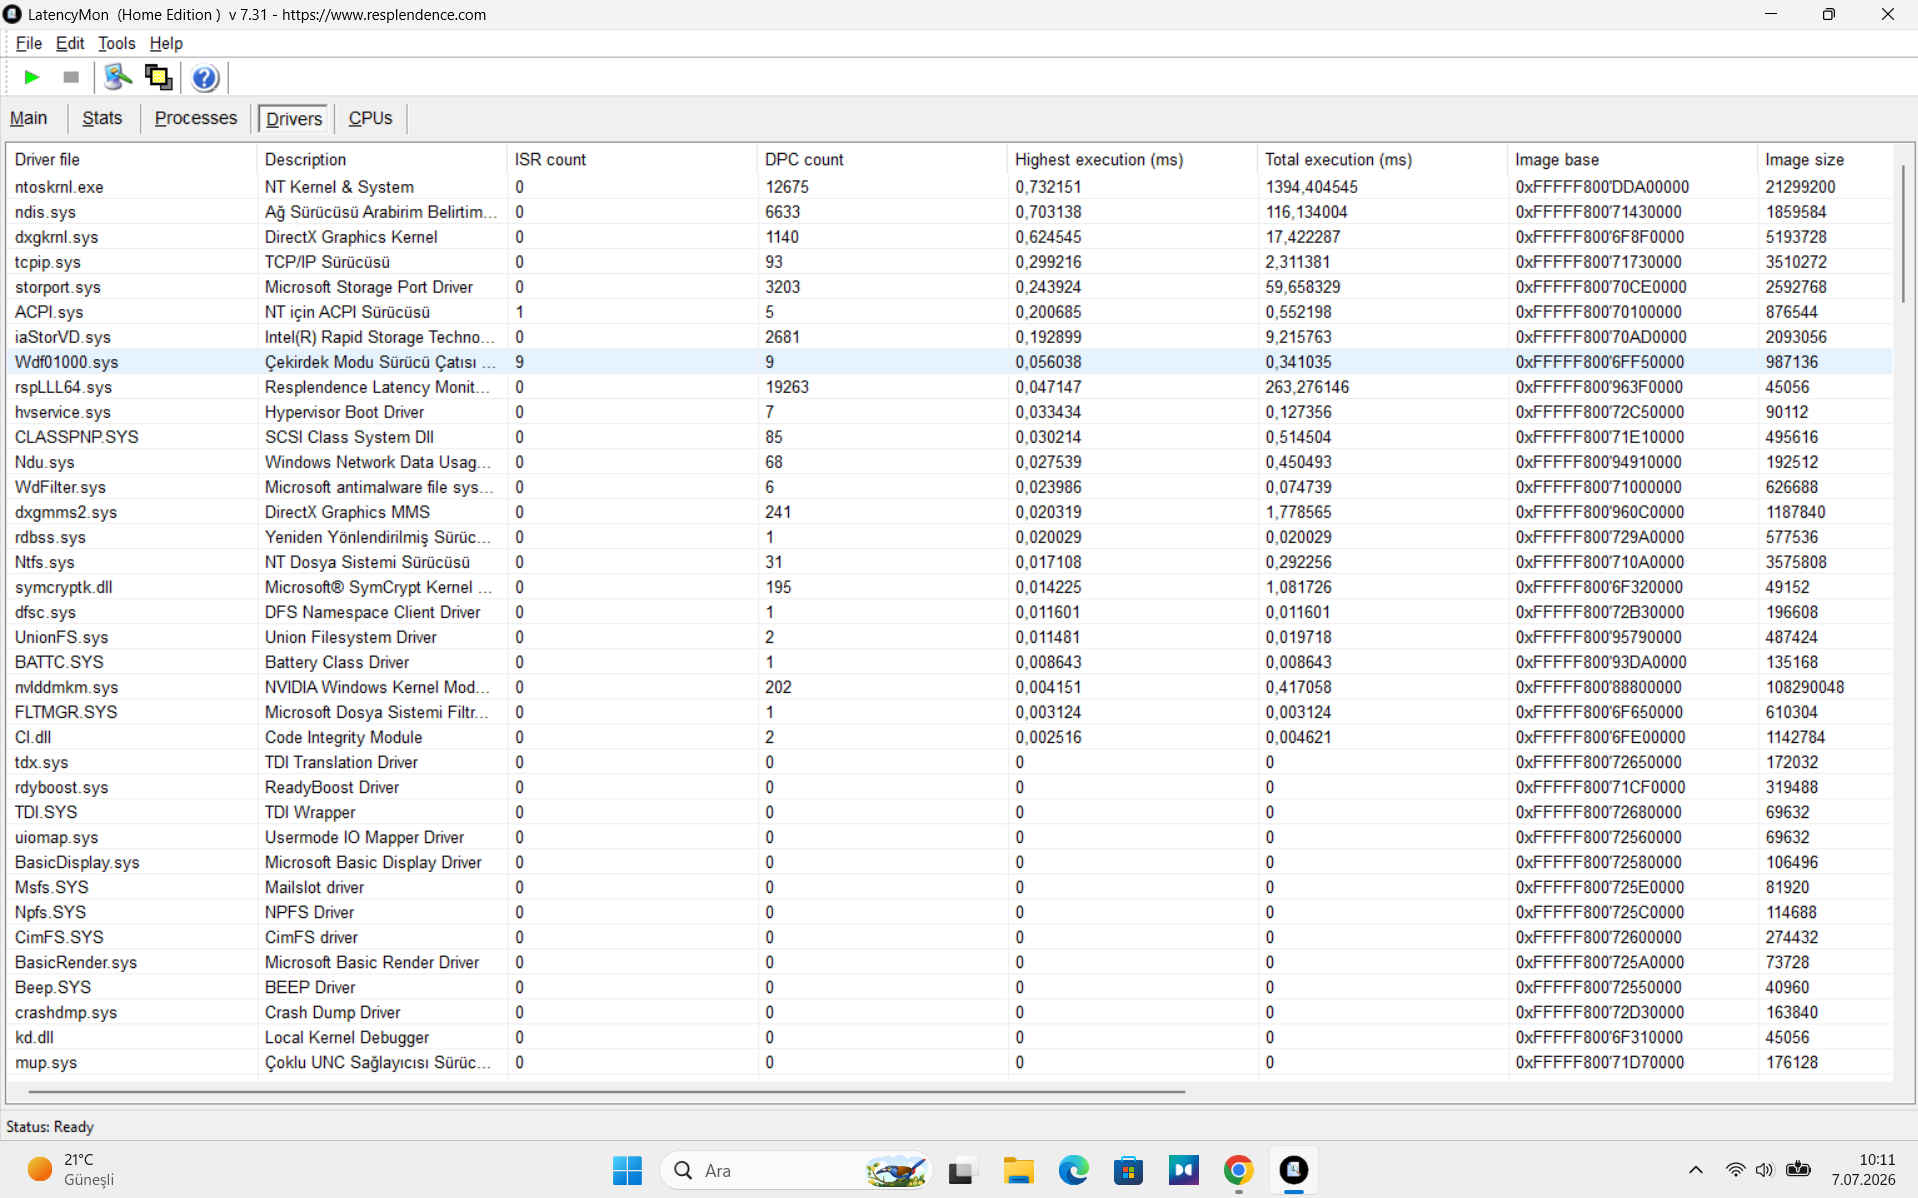Open Microsoft Store from the taskbar
This screenshot has width=1918, height=1198.
1128,1170
